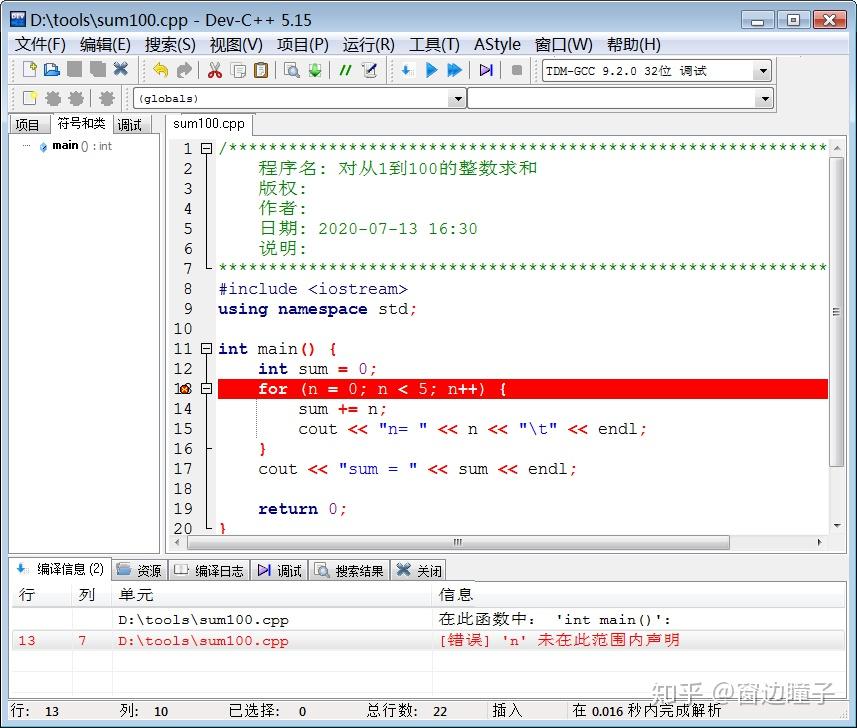Click the pen-on-paper edit icon

(370, 70)
